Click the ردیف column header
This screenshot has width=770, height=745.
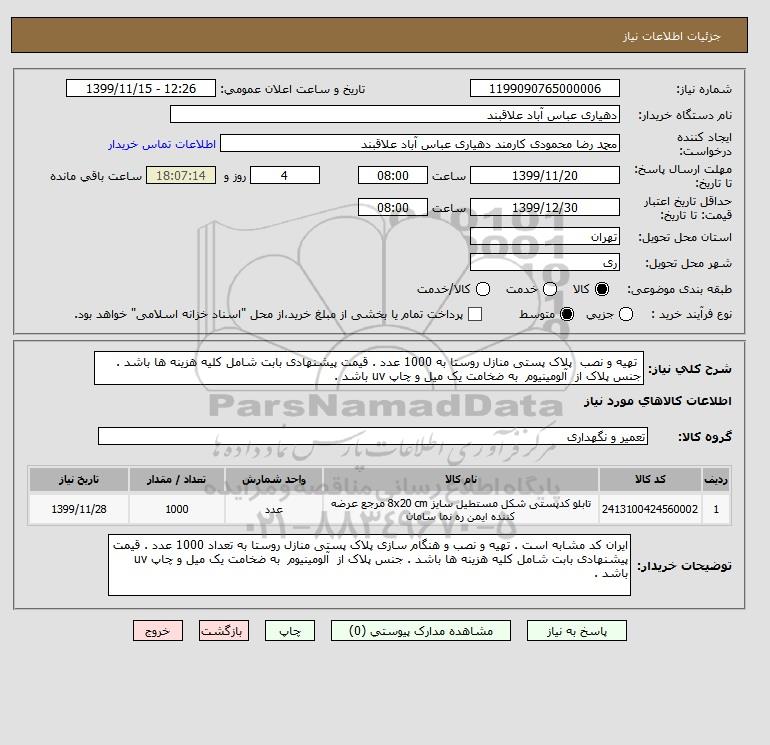pos(716,479)
